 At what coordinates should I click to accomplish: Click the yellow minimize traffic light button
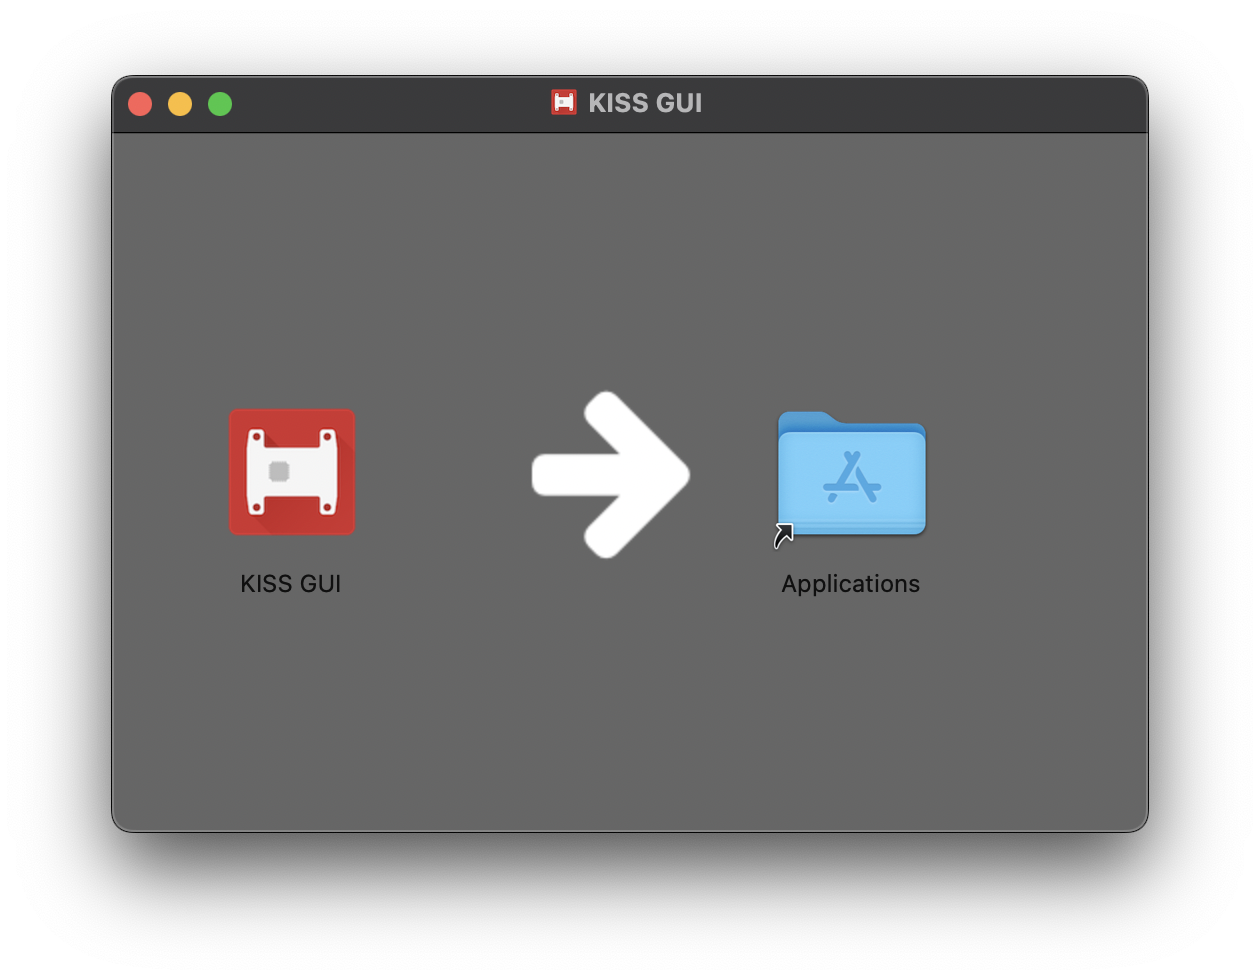tap(180, 103)
